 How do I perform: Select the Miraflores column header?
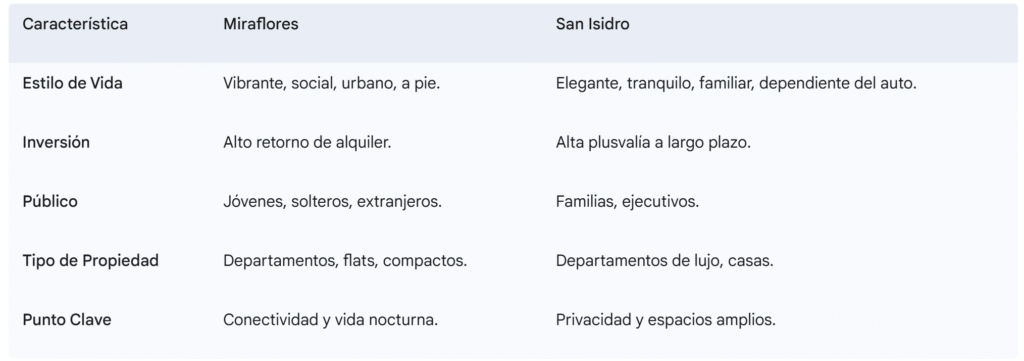pyautogui.click(x=261, y=24)
